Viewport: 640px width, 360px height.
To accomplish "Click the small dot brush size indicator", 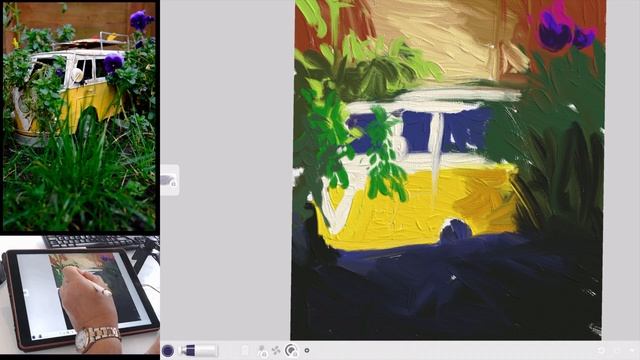I will pyautogui.click(x=307, y=350).
